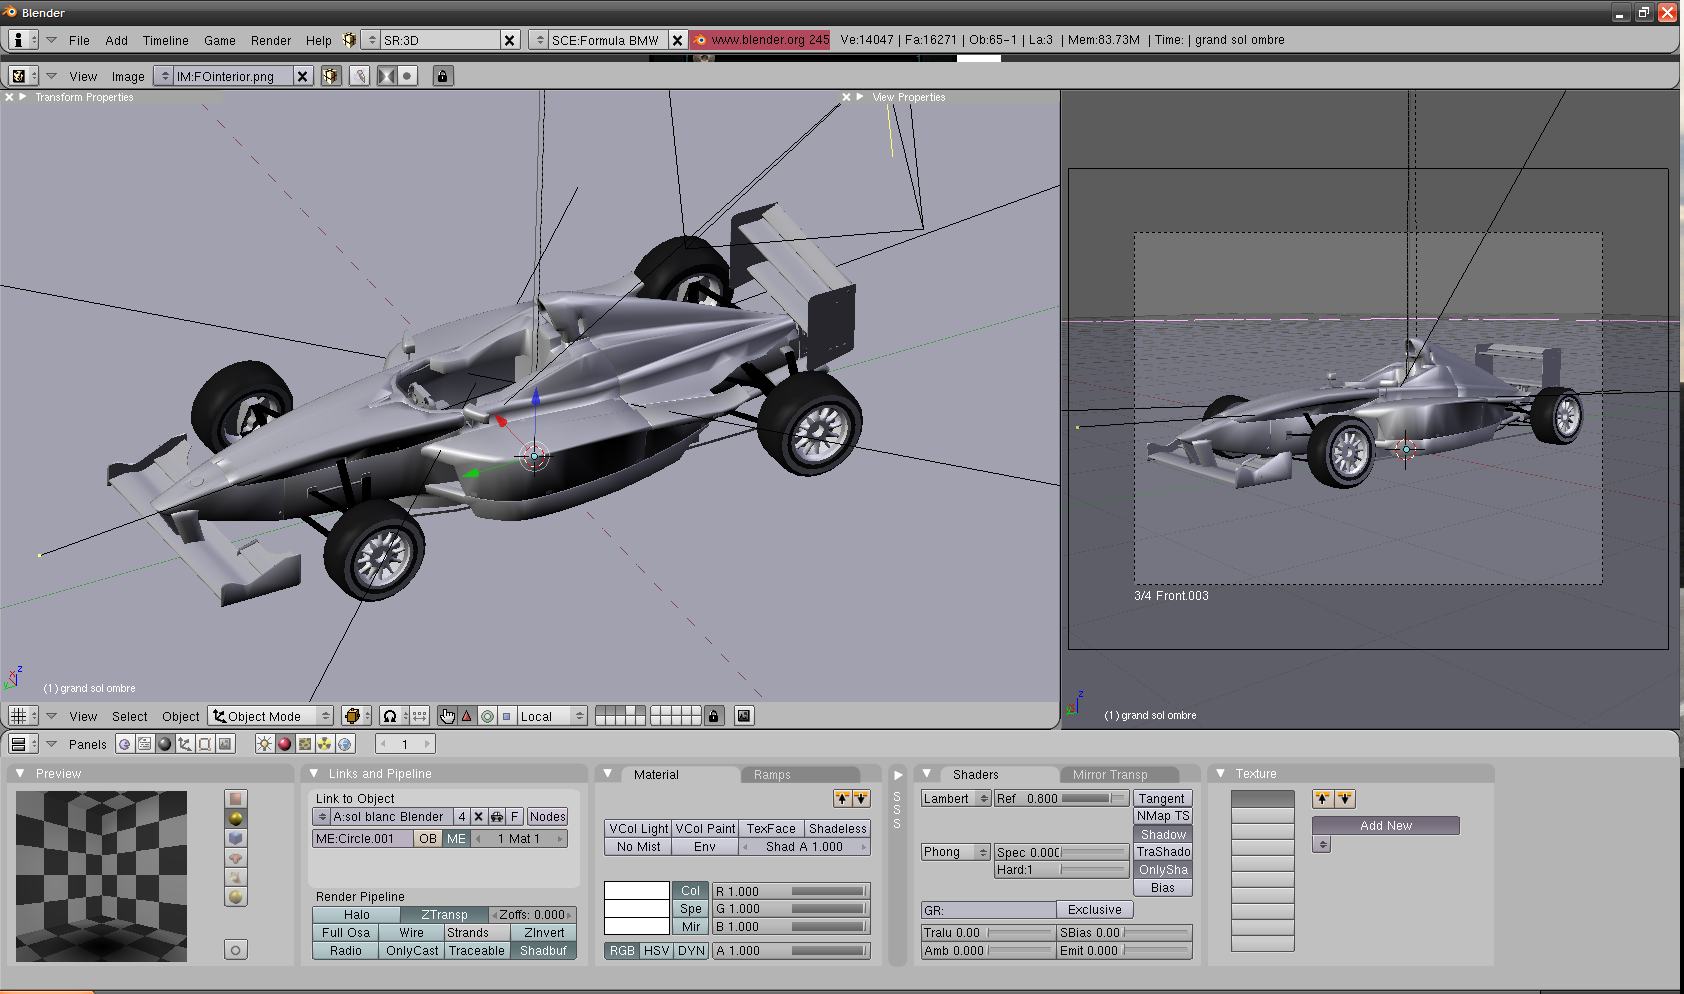The image size is (1684, 994).
Task: Toggle the OnlyShad option
Action: (x=1163, y=870)
